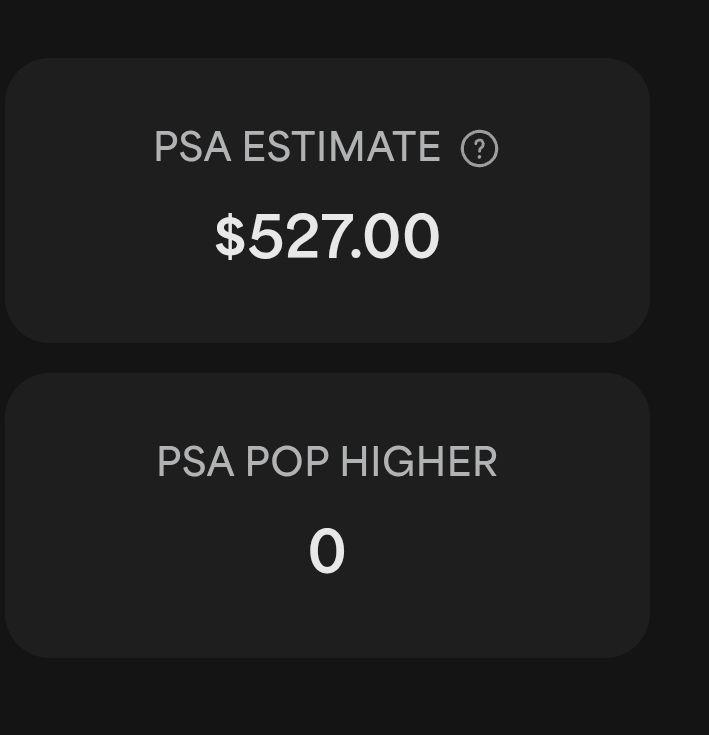Image resolution: width=709 pixels, height=735 pixels.
Task: Select the word POP in lower card
Action: [287, 462]
